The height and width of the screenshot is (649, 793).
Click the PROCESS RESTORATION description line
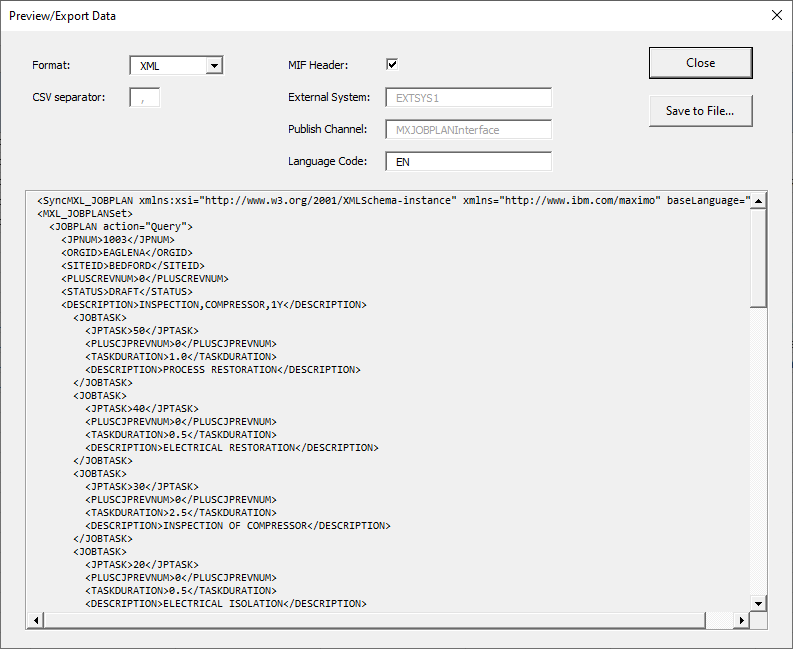coord(223,370)
